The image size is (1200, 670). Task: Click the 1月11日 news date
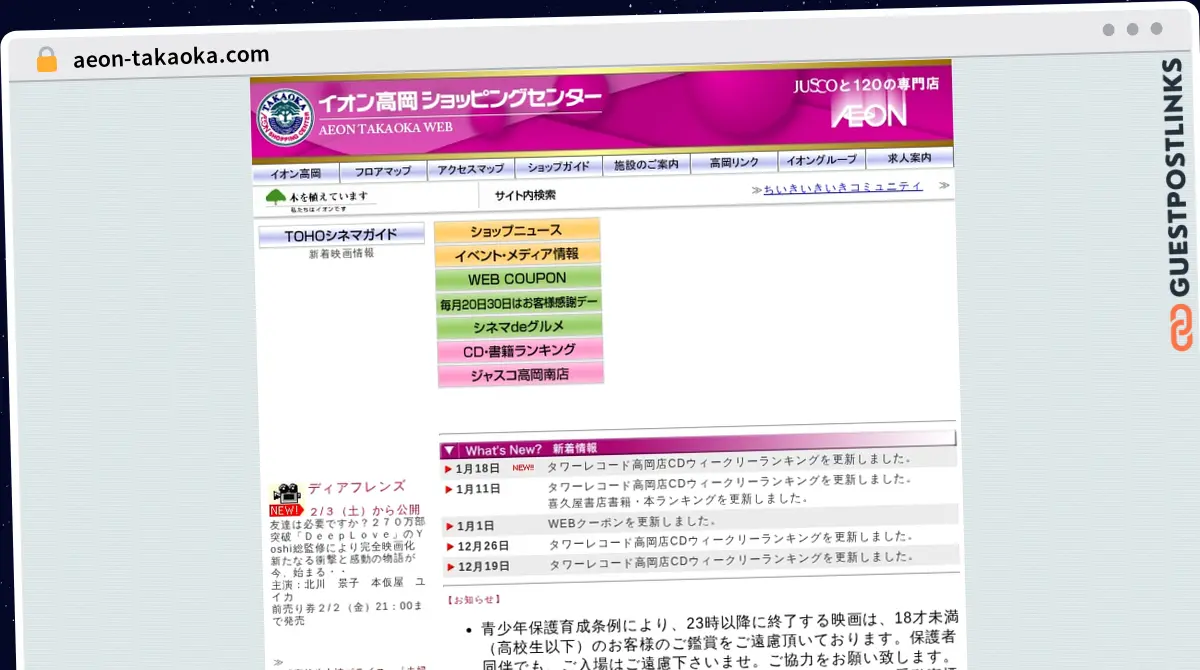(x=478, y=489)
